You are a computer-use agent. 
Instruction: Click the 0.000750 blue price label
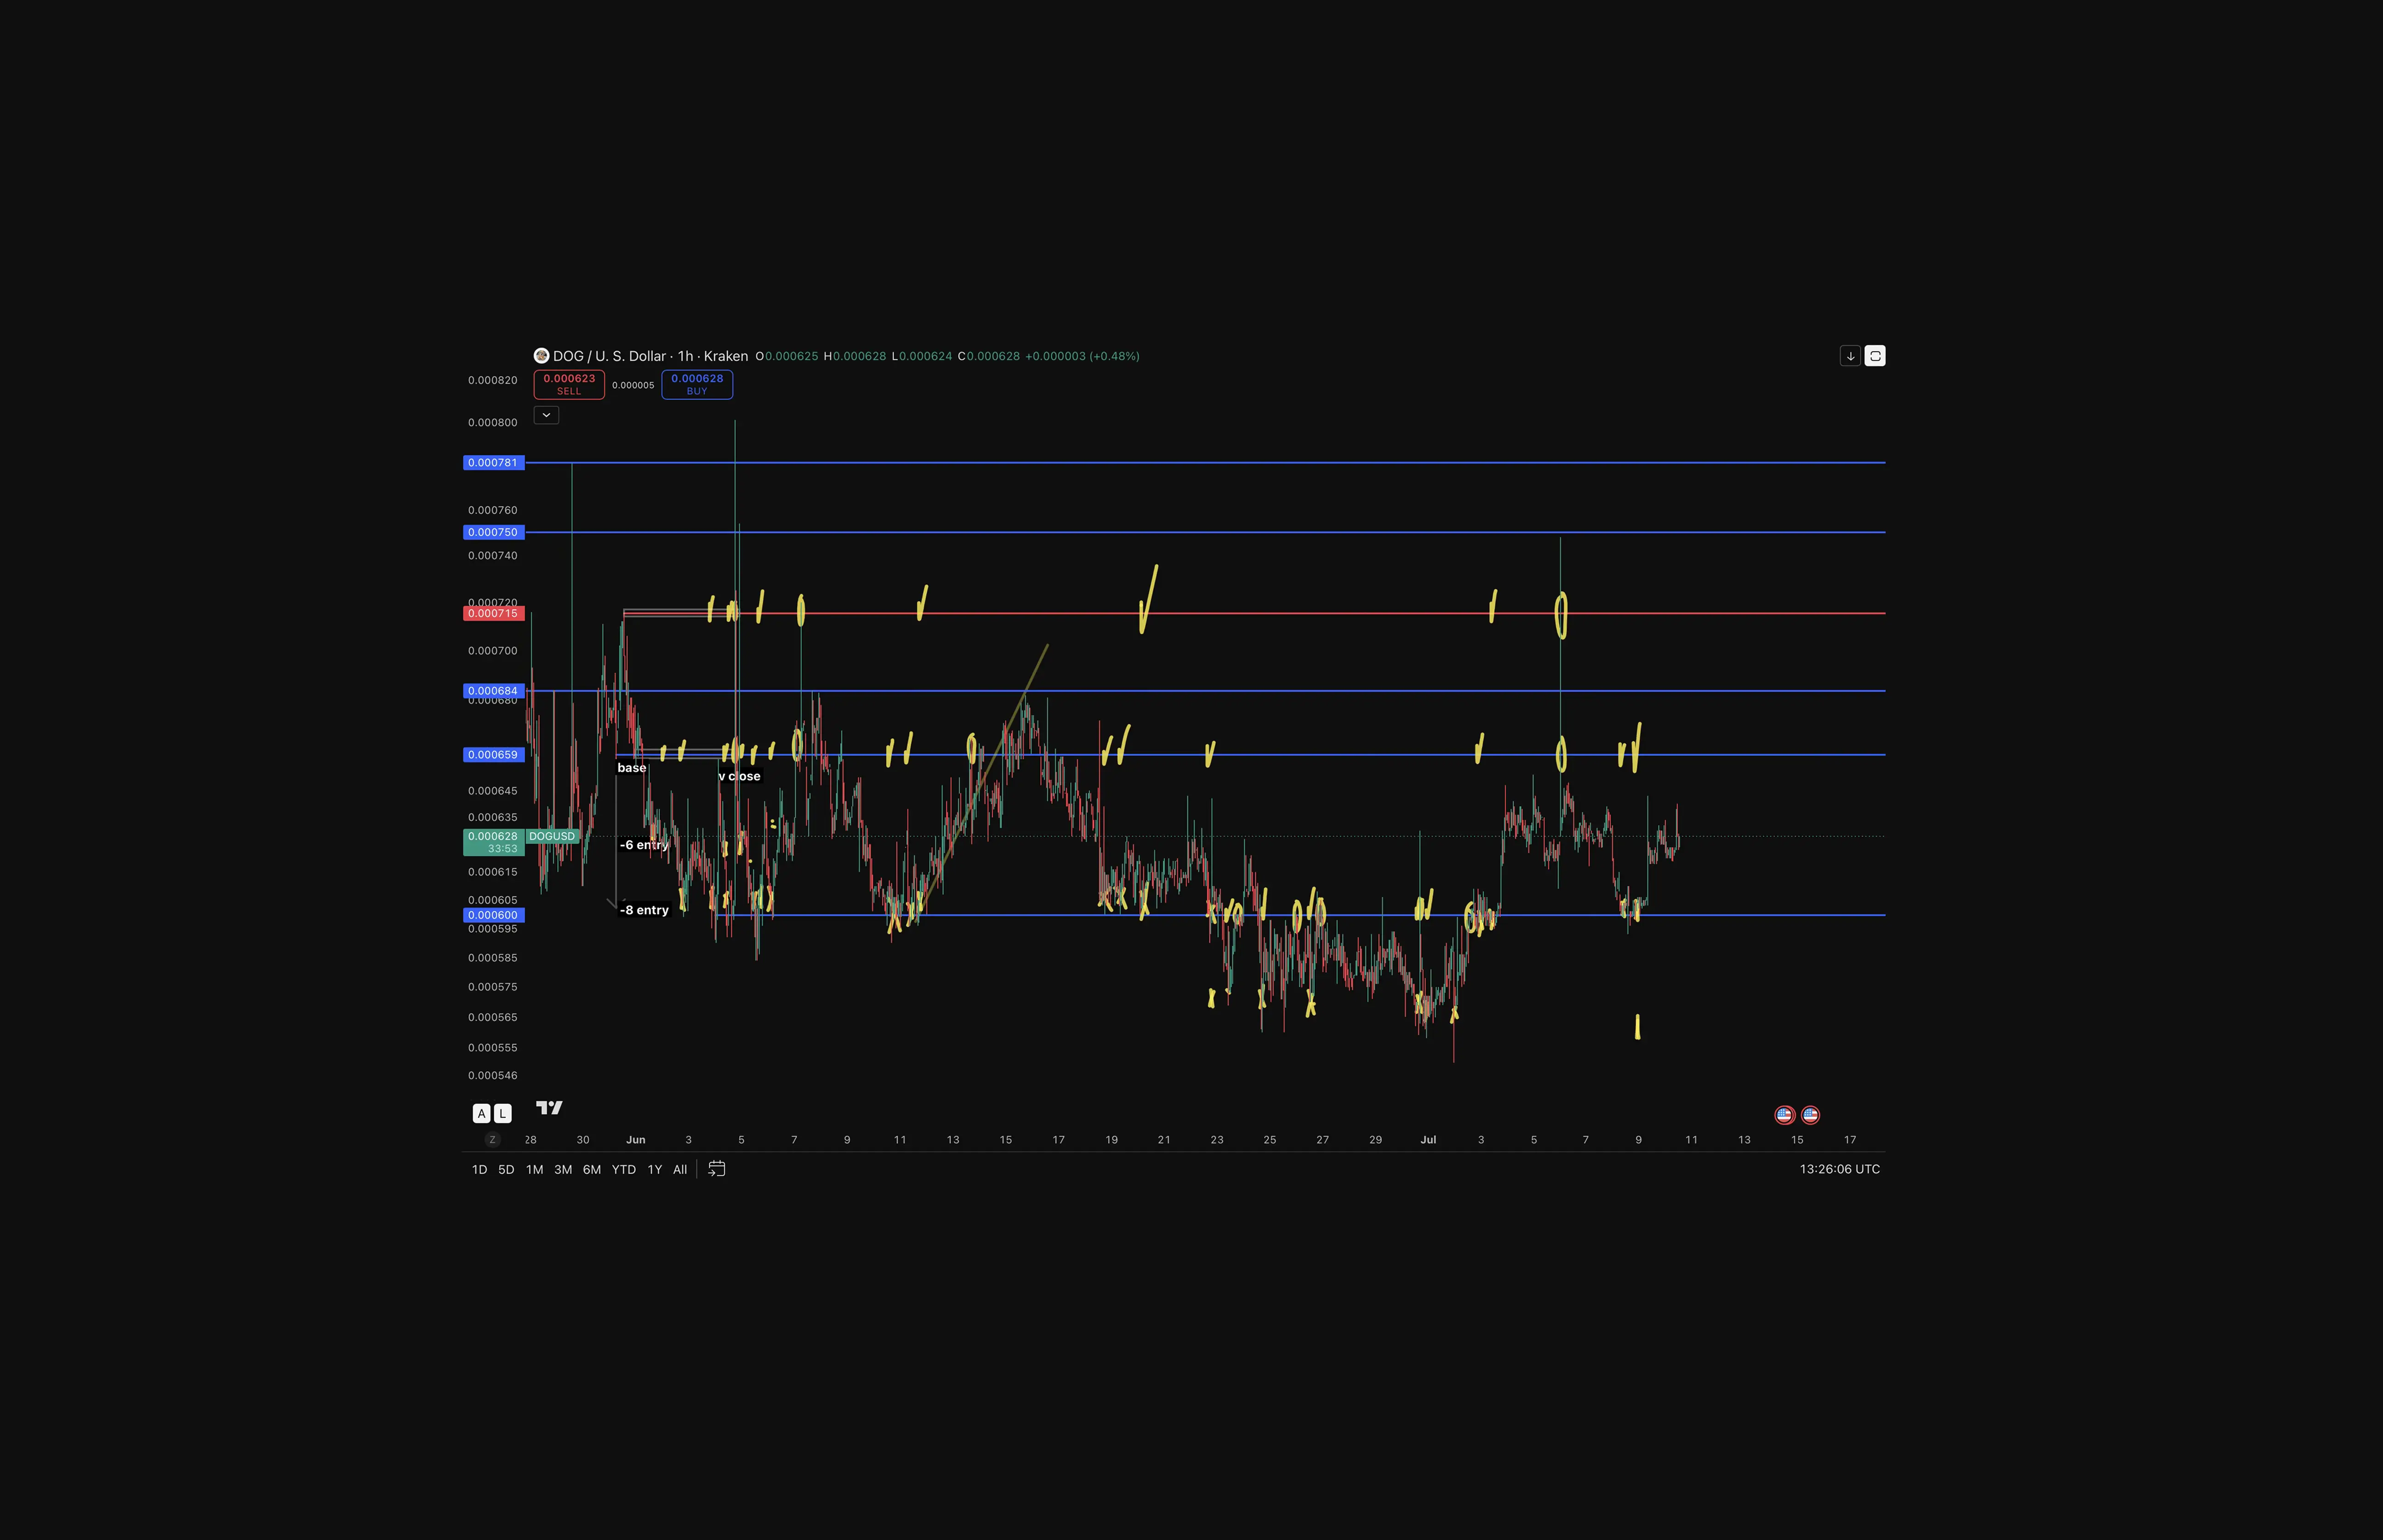click(494, 532)
